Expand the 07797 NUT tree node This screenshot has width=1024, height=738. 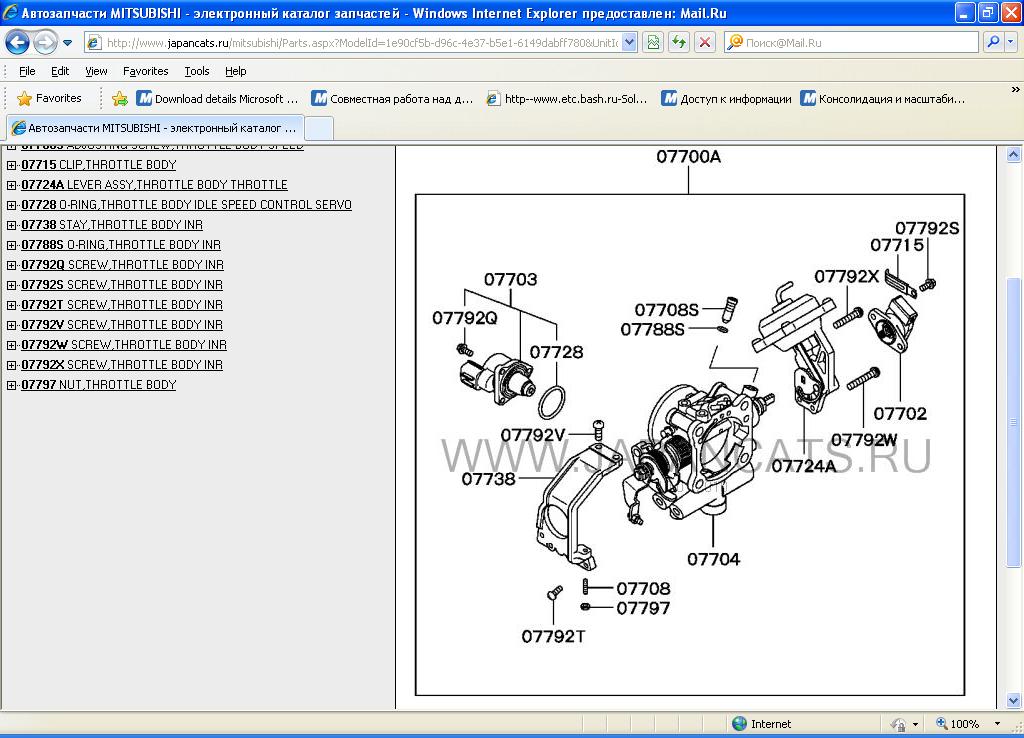click(12, 385)
